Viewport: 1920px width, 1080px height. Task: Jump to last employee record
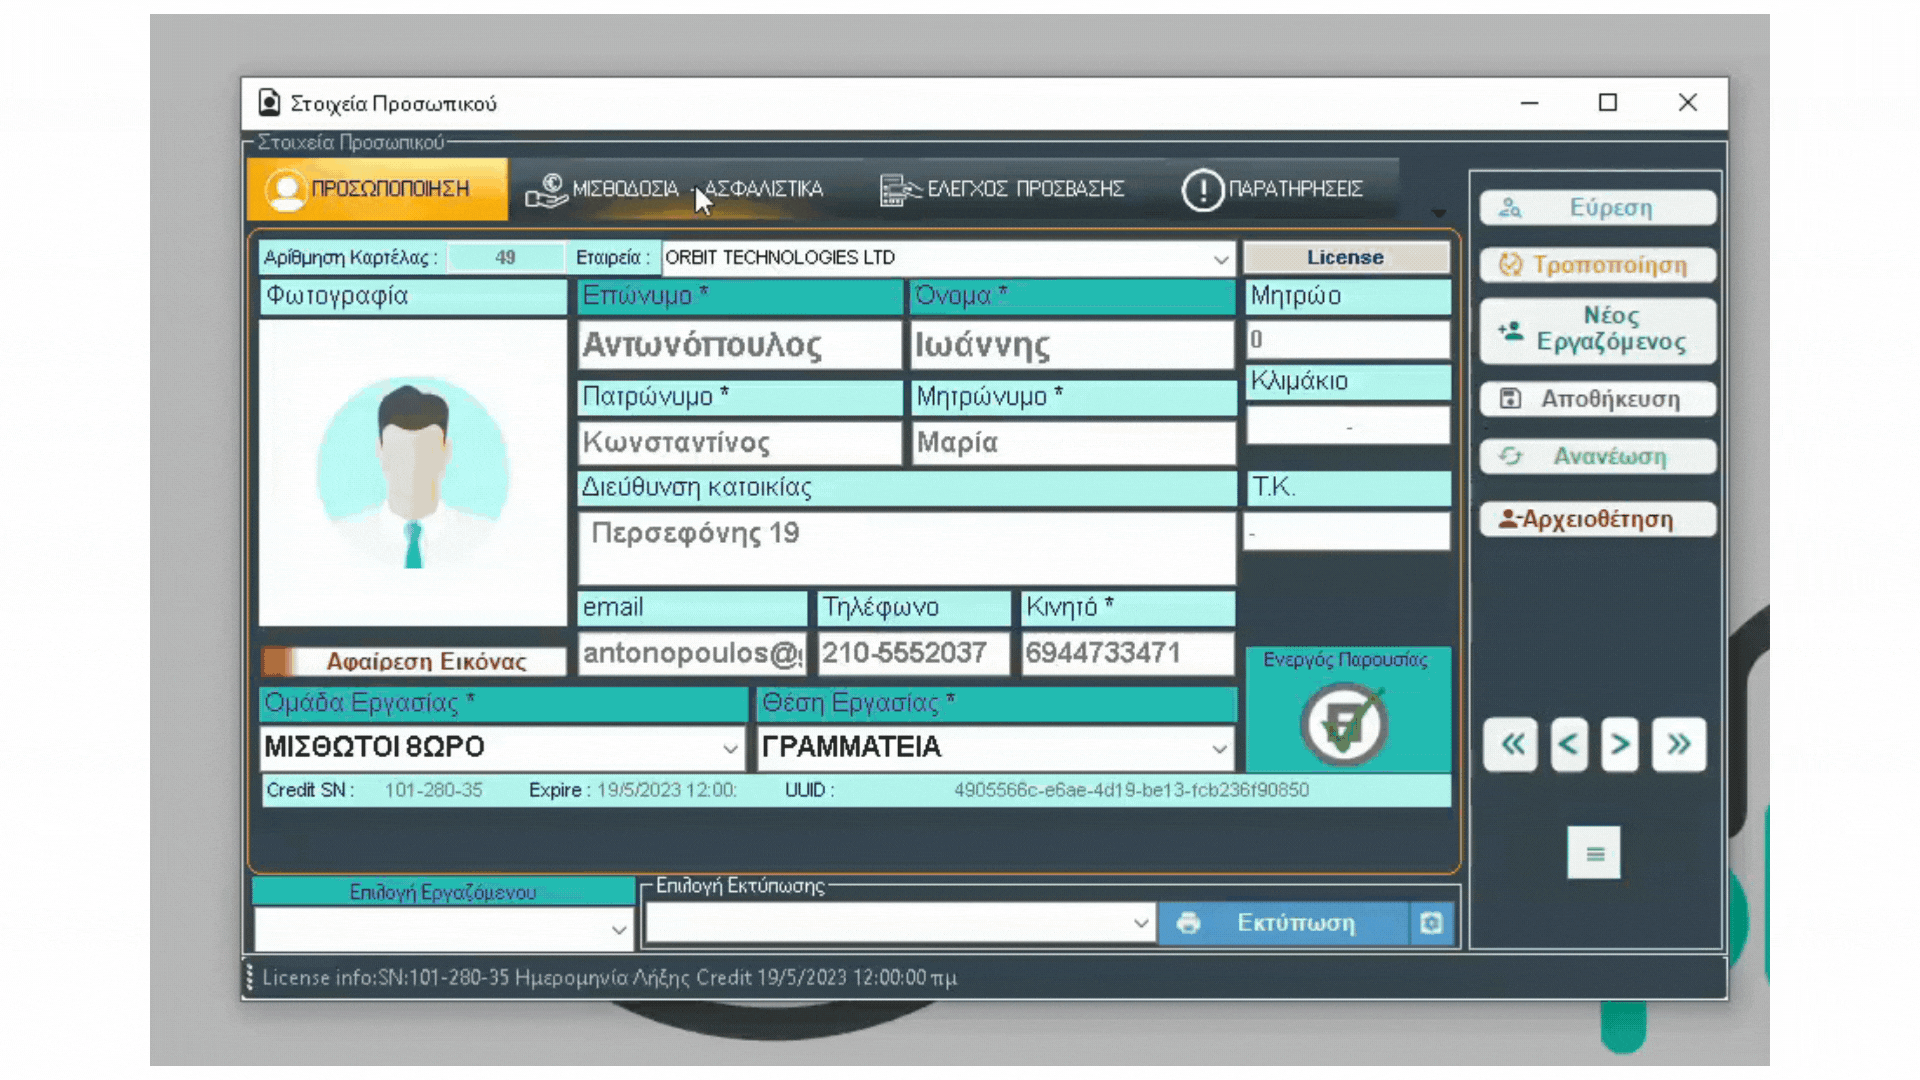1678,744
